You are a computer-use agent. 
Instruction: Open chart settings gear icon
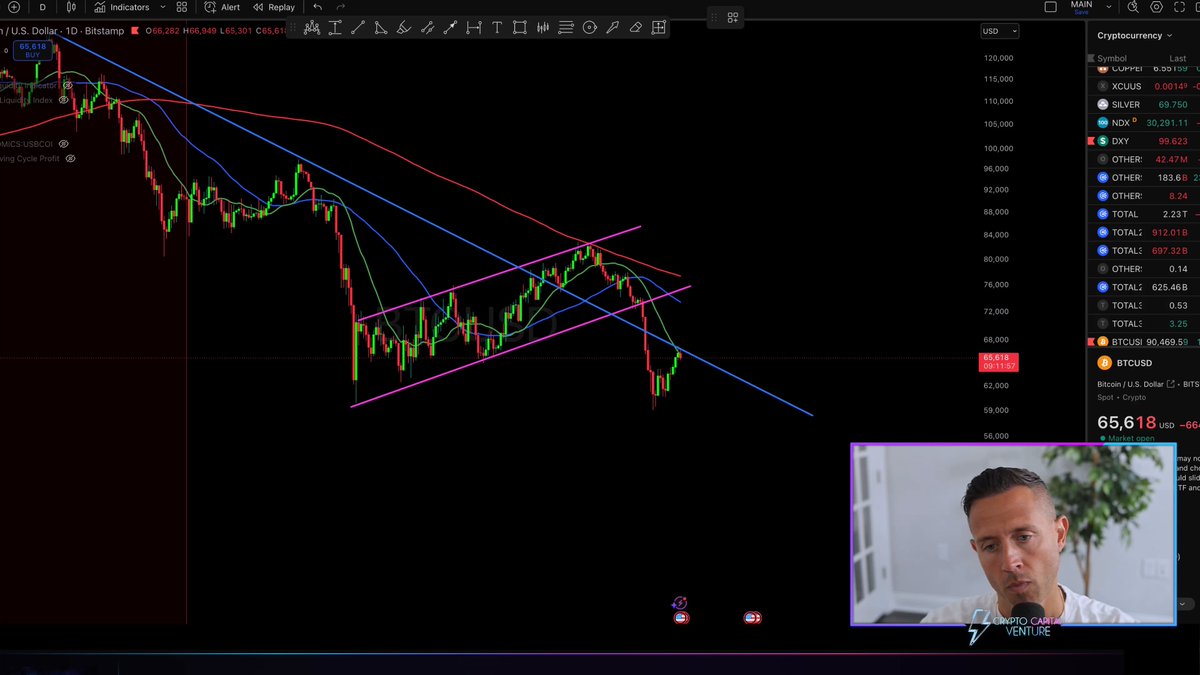click(1157, 7)
